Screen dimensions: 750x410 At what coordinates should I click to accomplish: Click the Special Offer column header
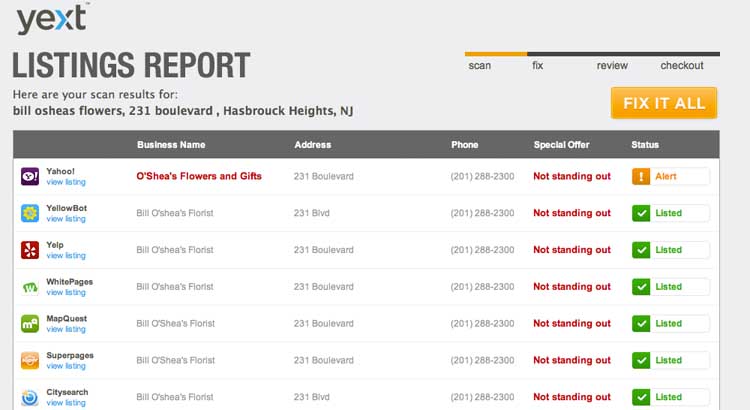pyautogui.click(x=562, y=144)
